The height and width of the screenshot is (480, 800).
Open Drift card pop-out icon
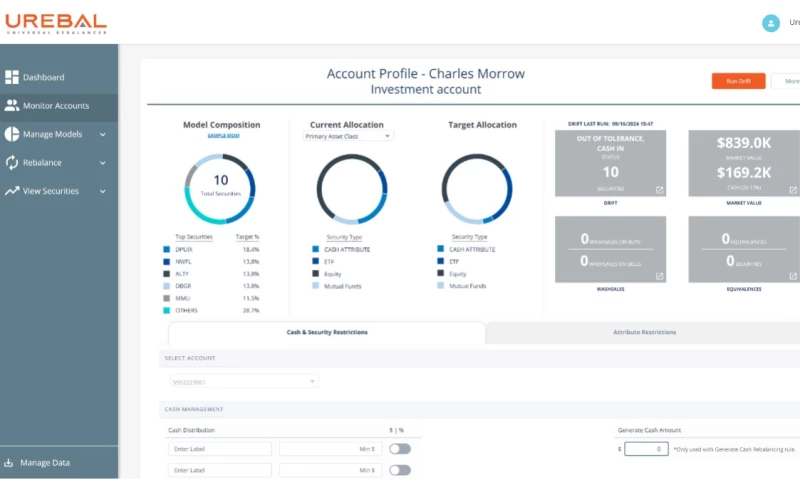pos(659,190)
